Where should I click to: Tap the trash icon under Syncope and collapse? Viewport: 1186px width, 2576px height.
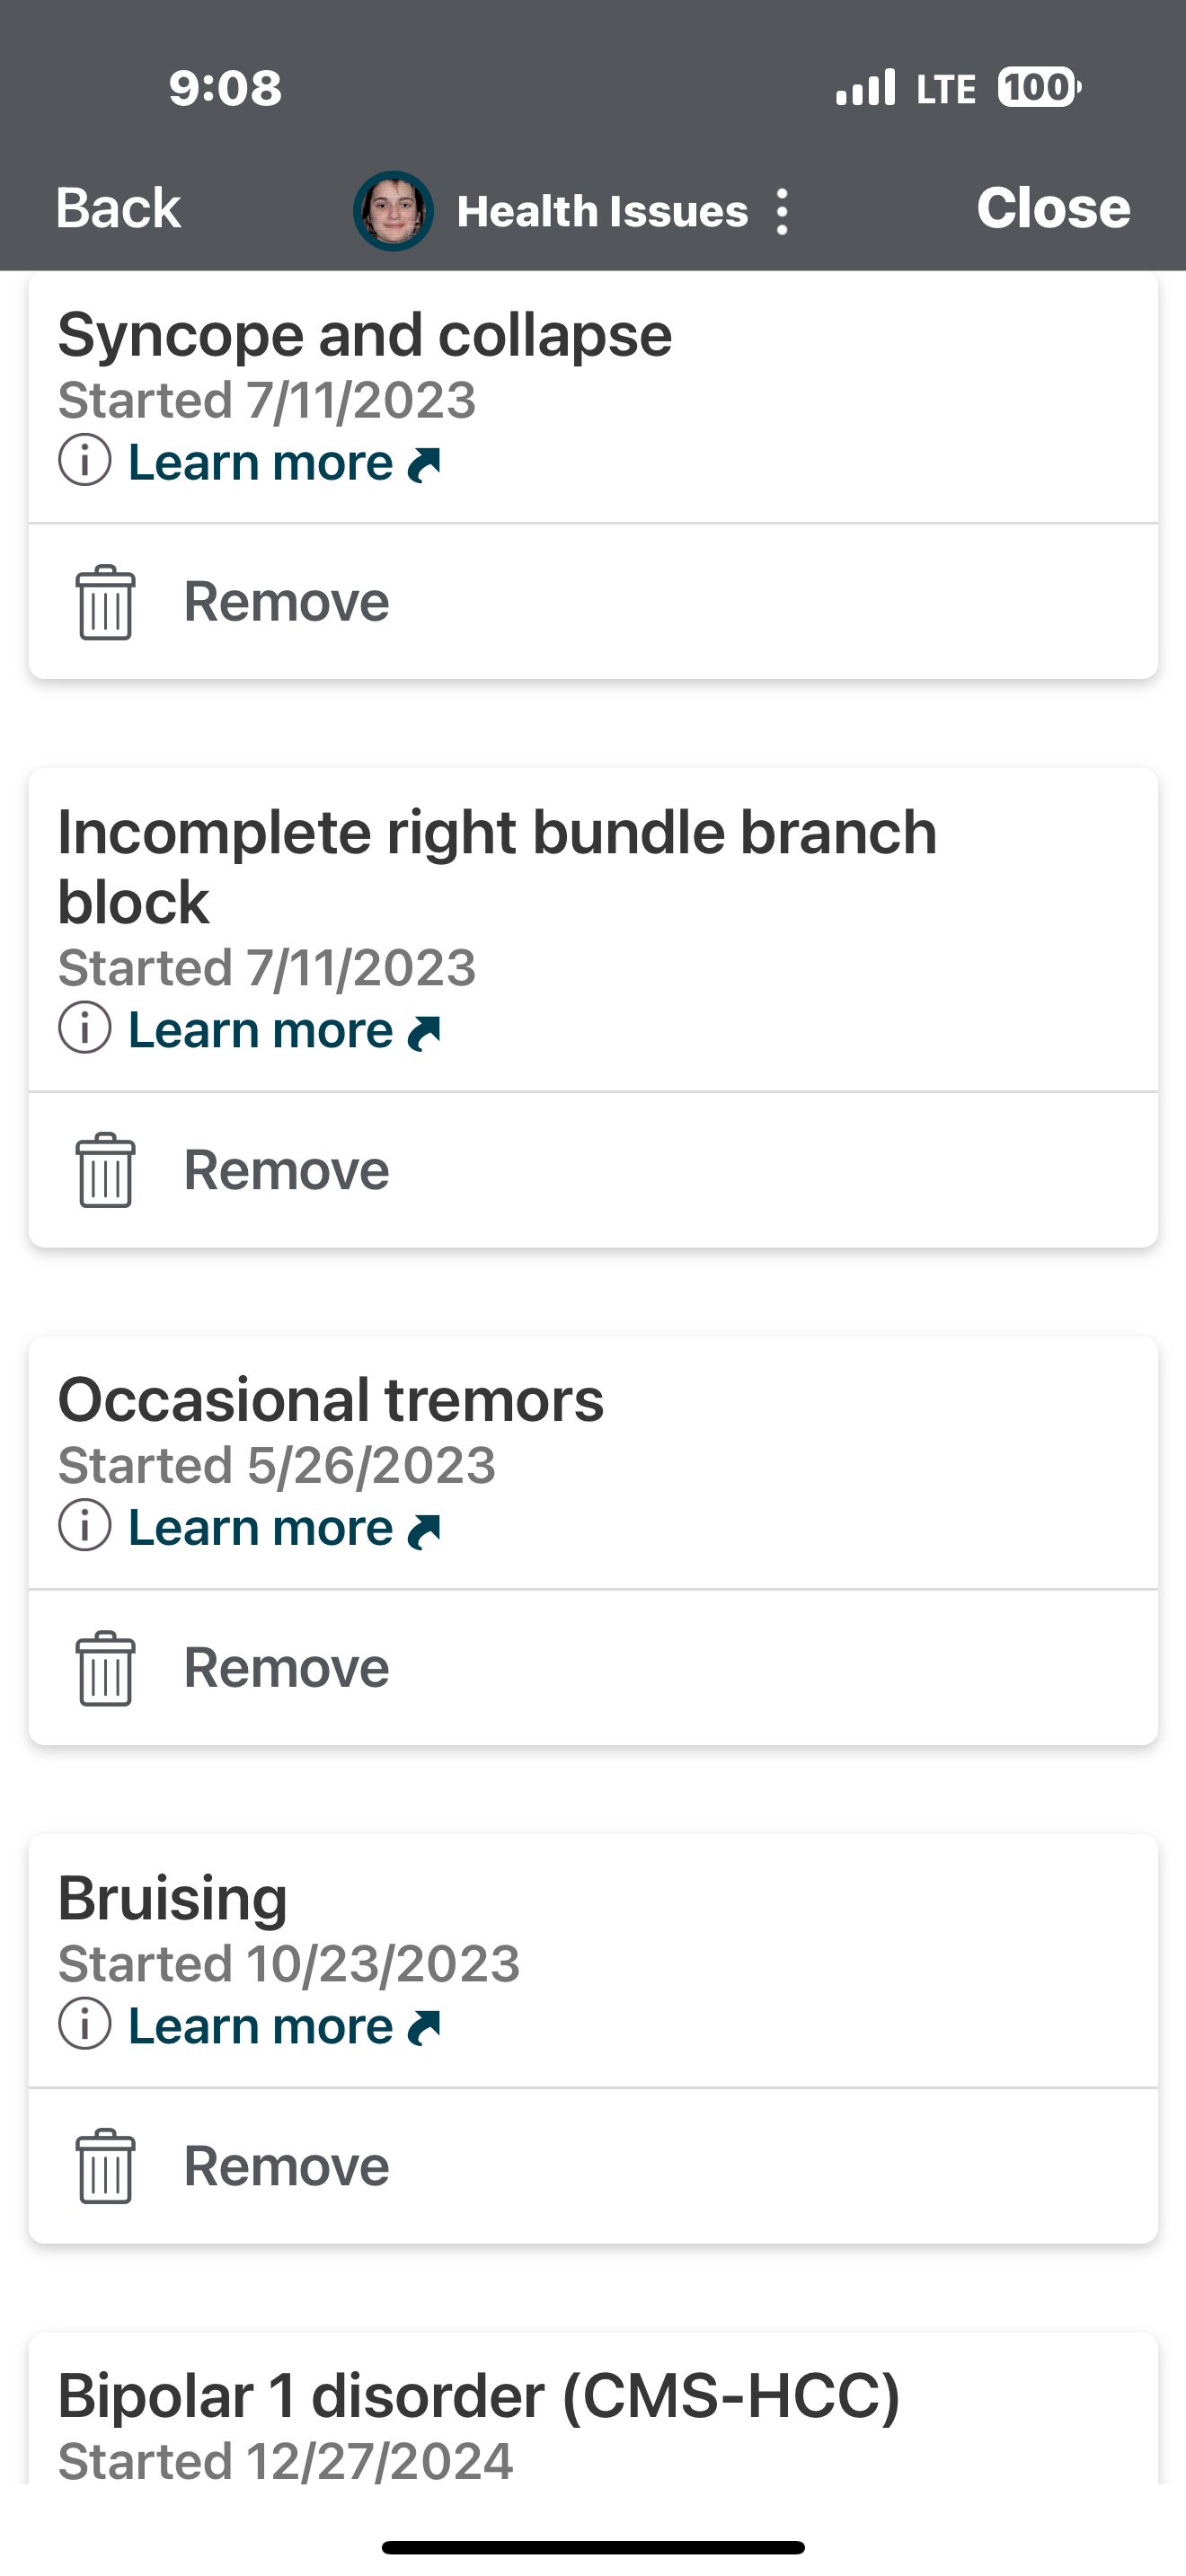pos(105,602)
